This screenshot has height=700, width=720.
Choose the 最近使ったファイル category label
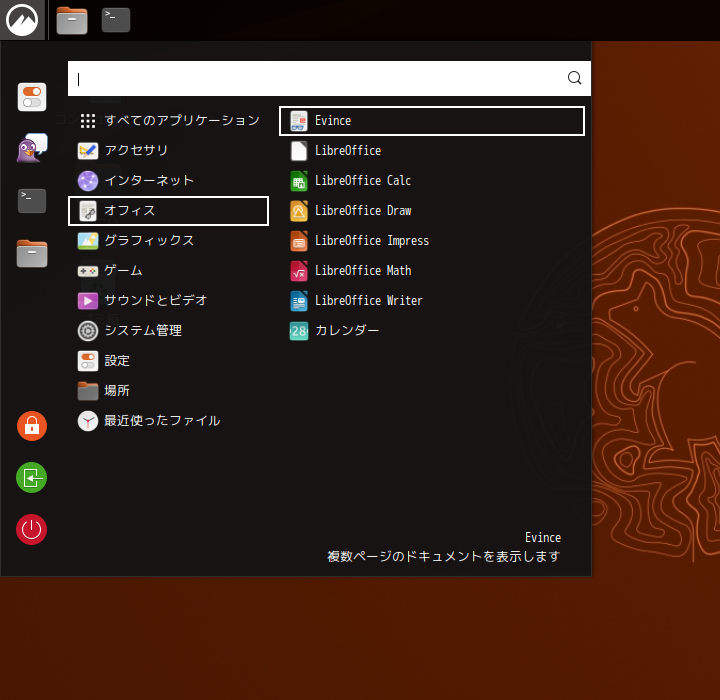162,420
